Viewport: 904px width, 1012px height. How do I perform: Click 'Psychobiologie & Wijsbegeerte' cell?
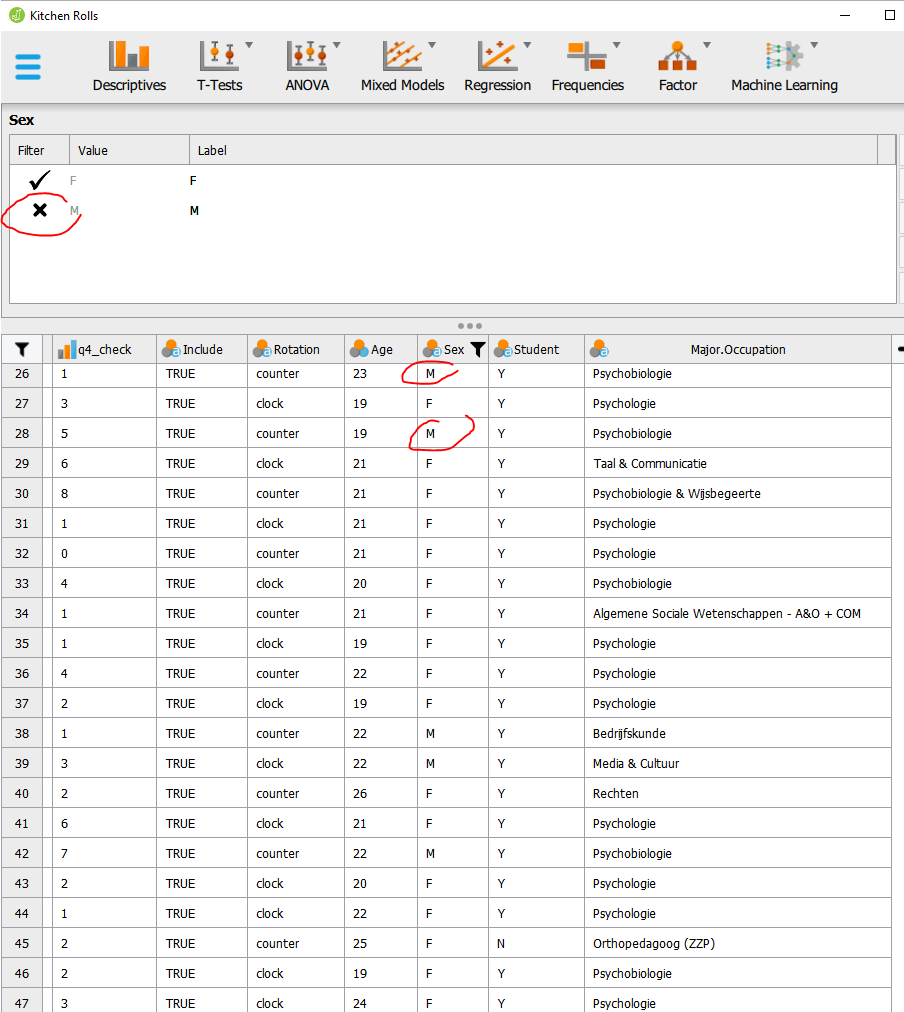click(738, 493)
